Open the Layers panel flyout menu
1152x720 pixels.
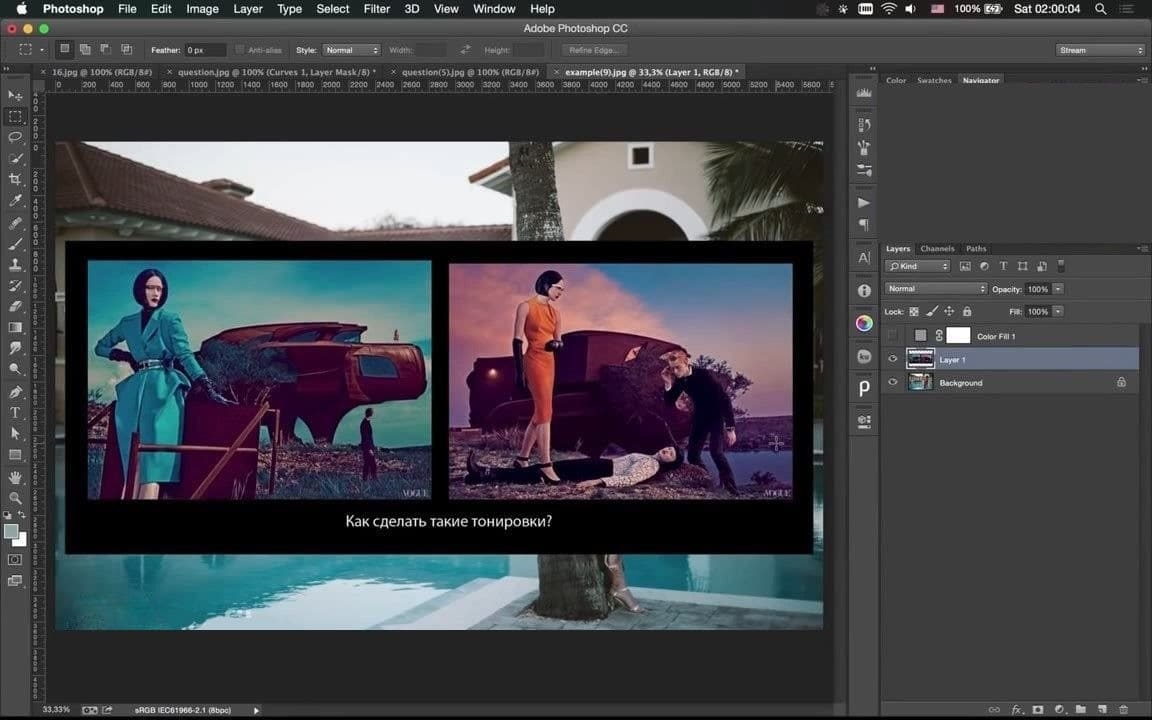click(1142, 248)
